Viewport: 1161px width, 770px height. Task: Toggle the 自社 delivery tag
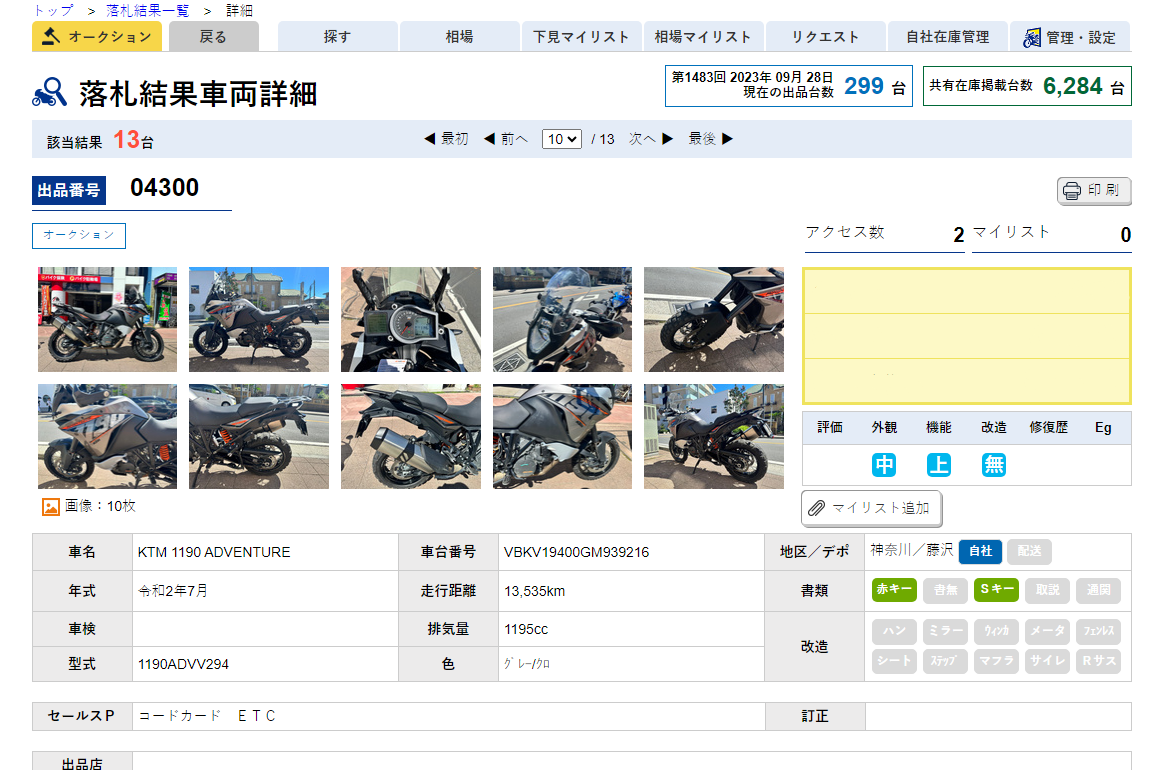click(980, 552)
